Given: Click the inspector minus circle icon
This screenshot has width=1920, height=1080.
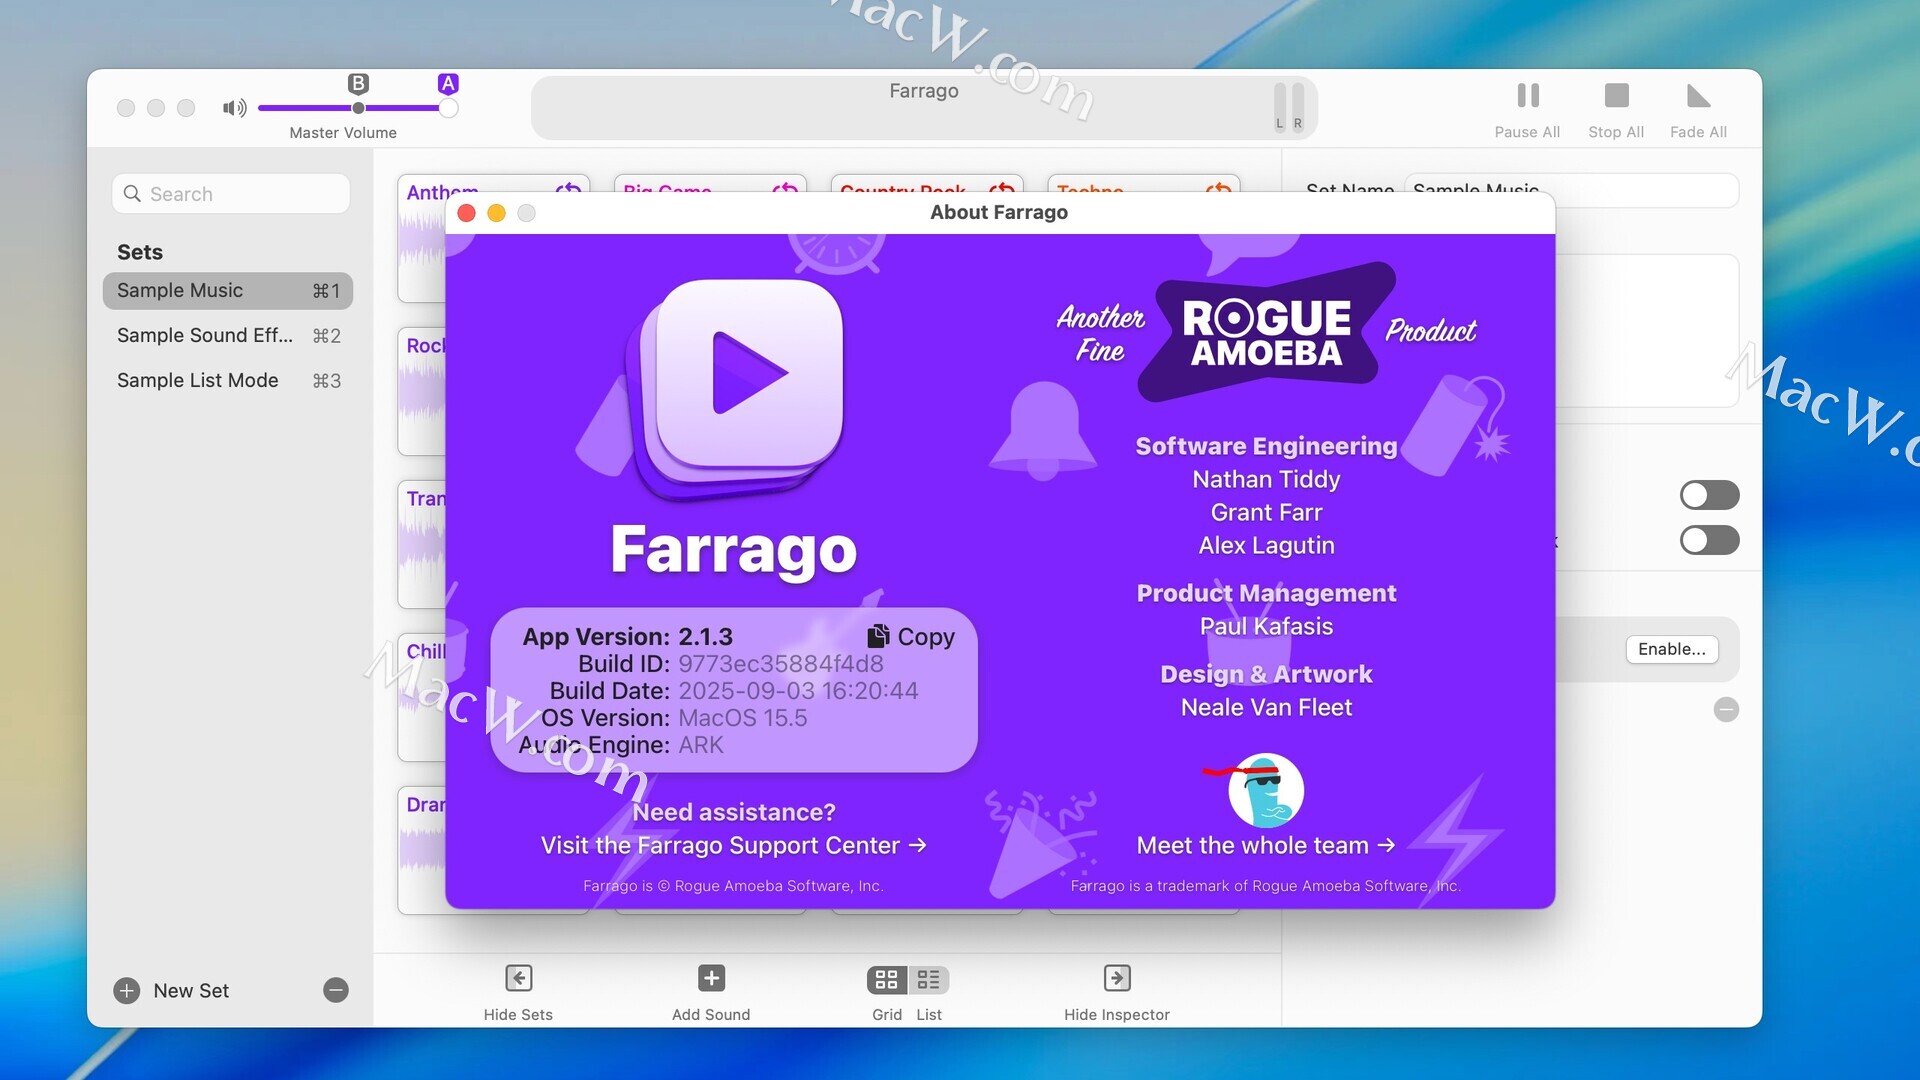Looking at the screenshot, I should (1726, 709).
